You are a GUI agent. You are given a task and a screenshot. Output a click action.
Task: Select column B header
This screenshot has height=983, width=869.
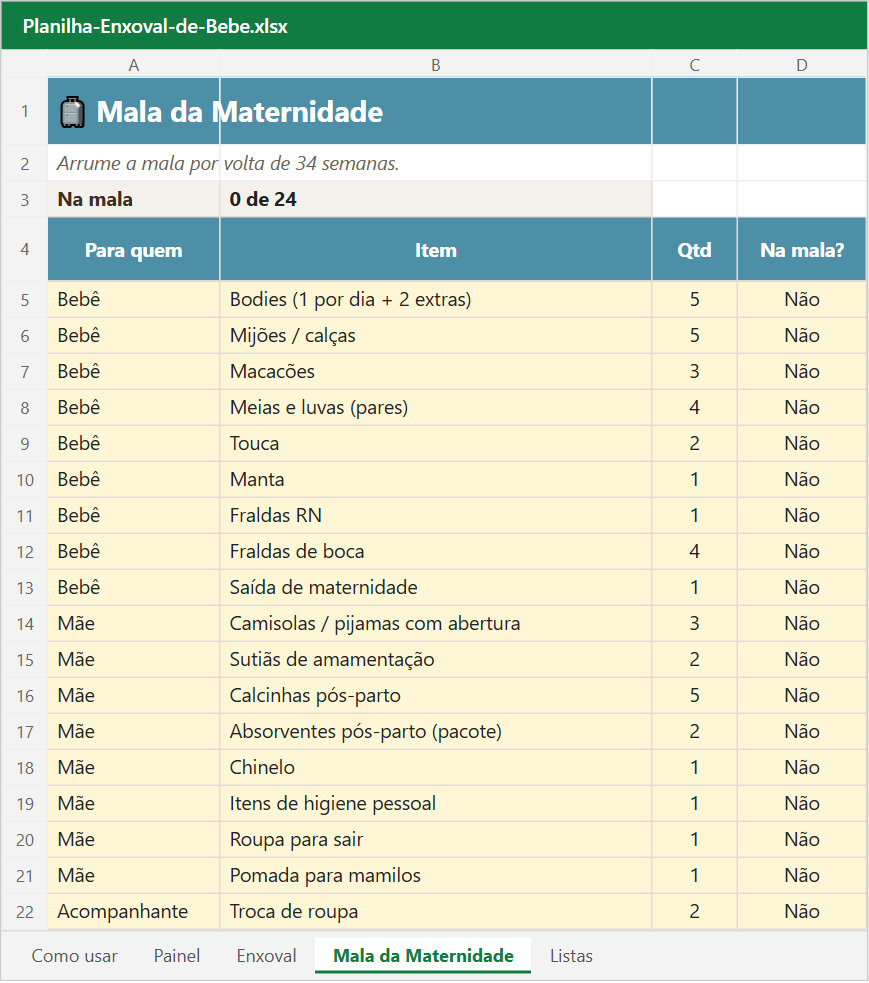(436, 65)
